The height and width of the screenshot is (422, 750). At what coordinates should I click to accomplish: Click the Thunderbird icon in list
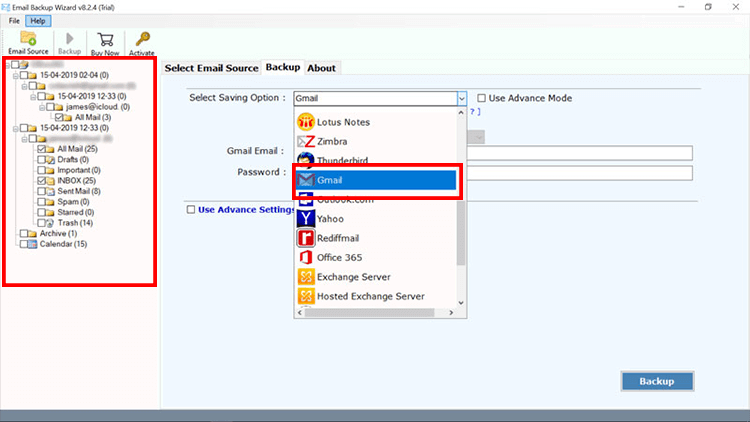[x=306, y=158]
